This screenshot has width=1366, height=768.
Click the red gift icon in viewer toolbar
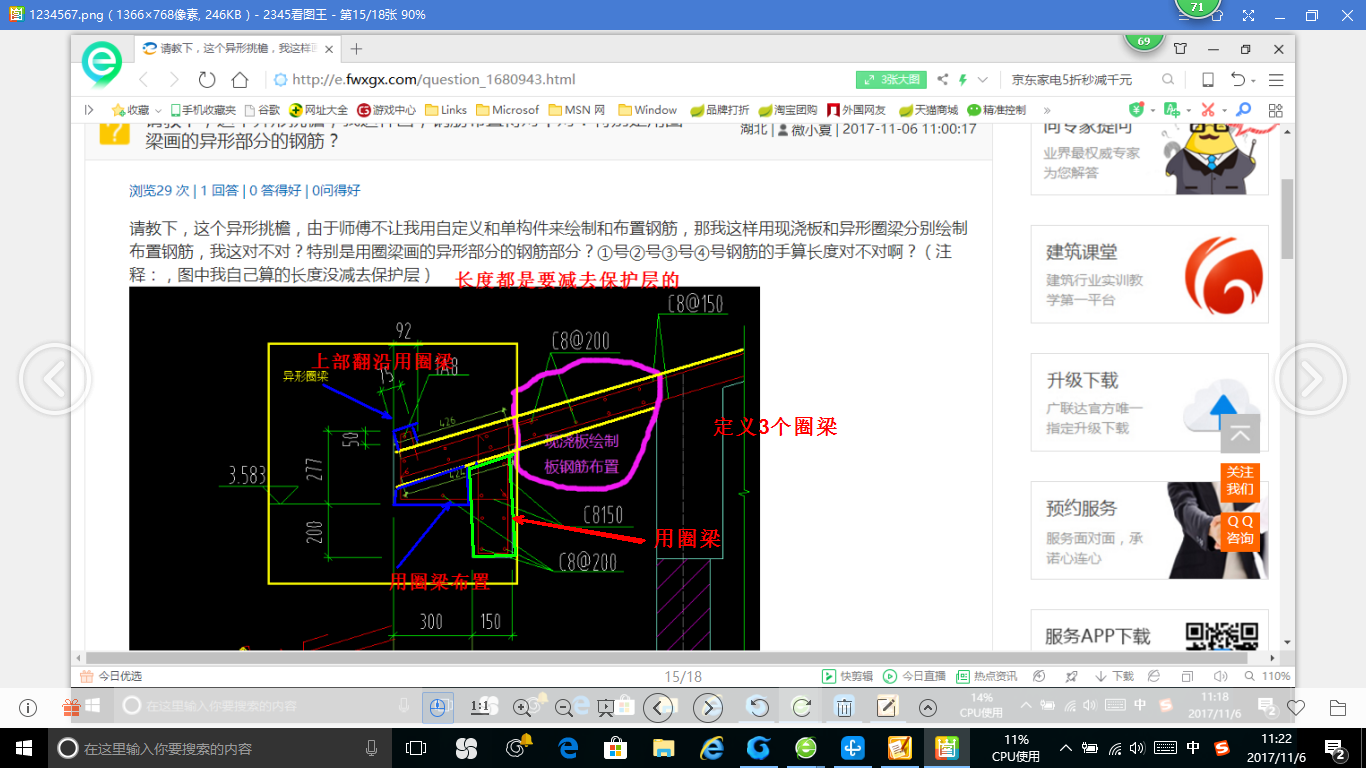pos(71,708)
